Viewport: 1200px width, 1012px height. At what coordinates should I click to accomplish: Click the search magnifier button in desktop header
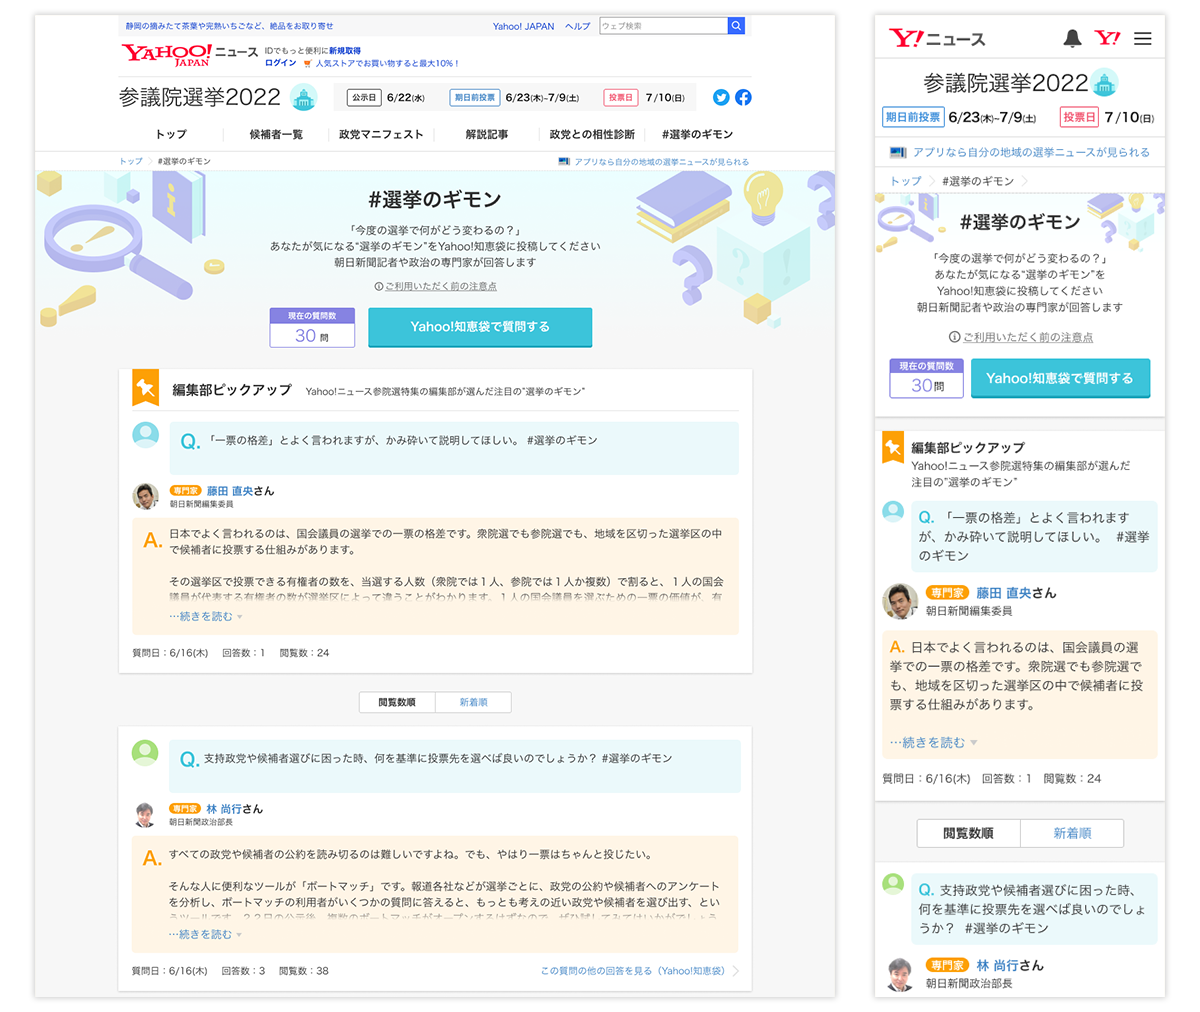pyautogui.click(x=736, y=26)
